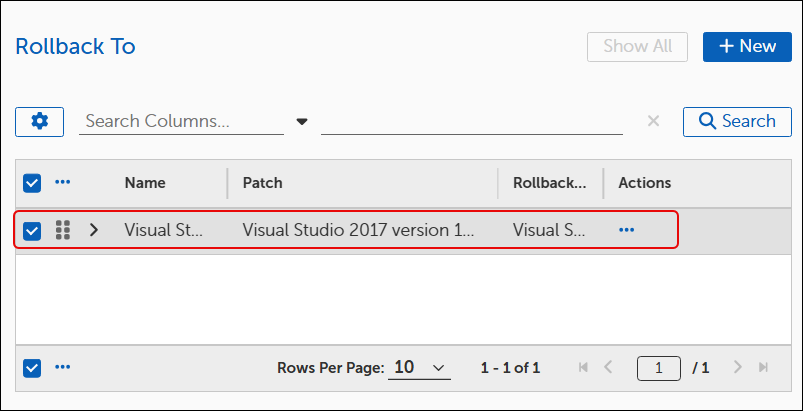Go to the next page arrow

tap(737, 367)
